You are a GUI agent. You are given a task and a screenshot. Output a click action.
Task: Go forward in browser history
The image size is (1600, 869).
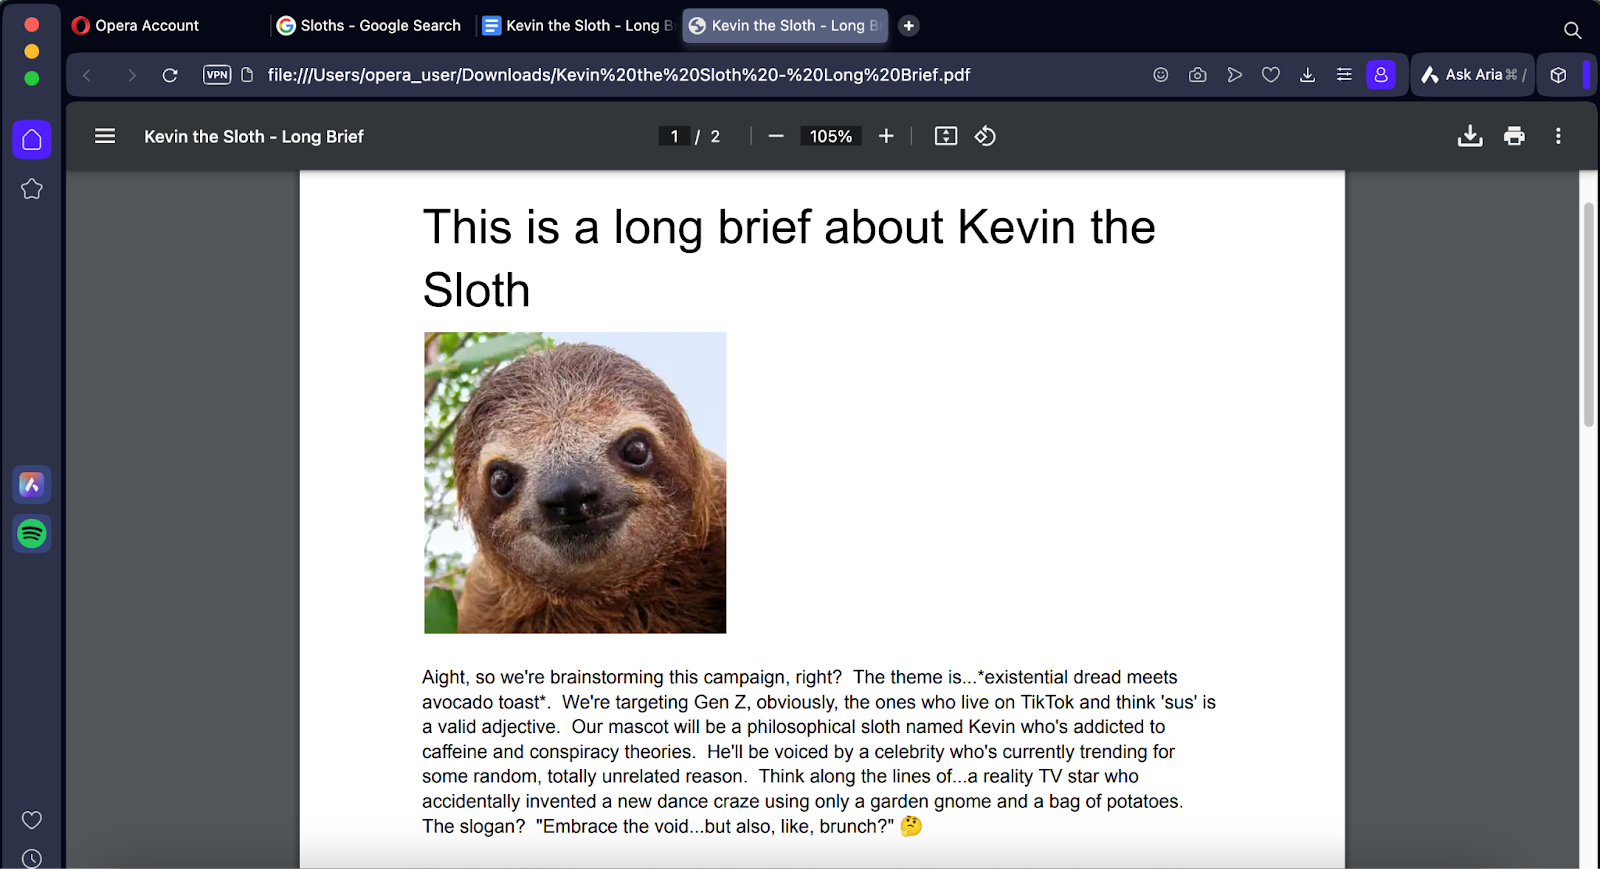131,75
